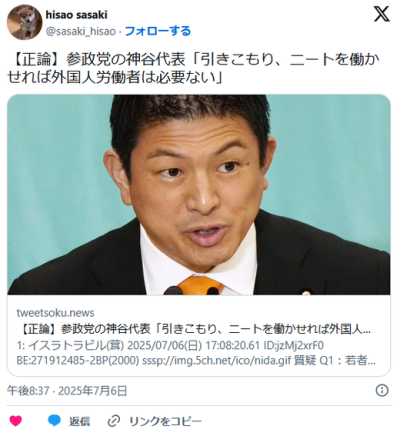Open the link card headline 【正論】参政党の神谷代表
The height and width of the screenshot is (429, 400).
click(194, 329)
